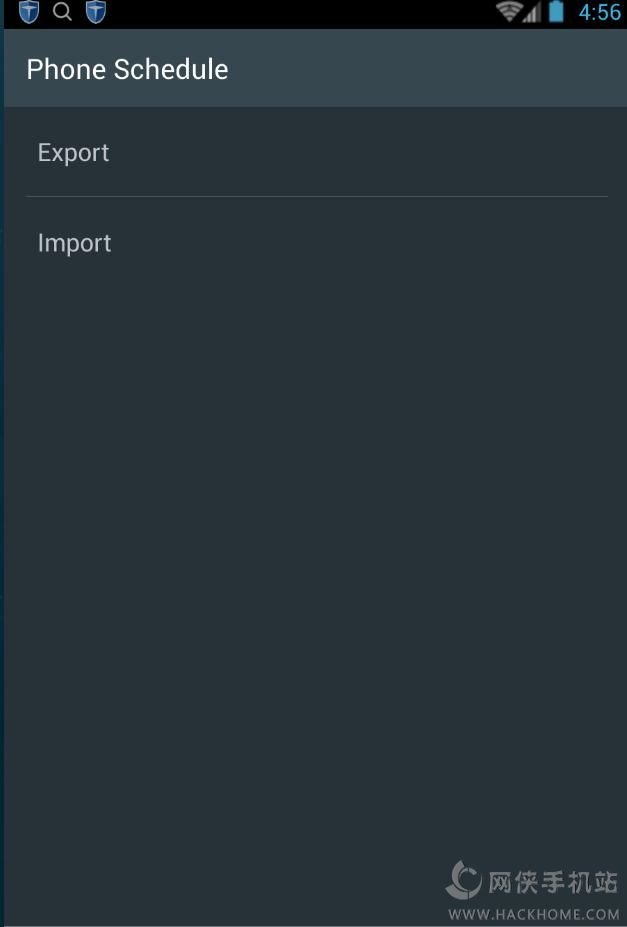Click the 4:56 clock in status bar

pyautogui.click(x=600, y=13)
